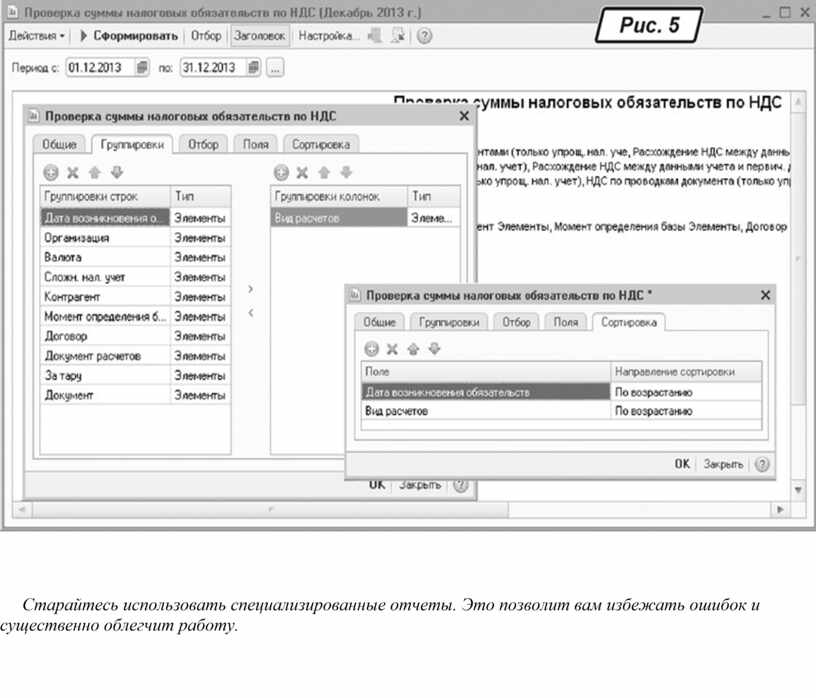Image resolution: width=816 pixels, height=698 pixels.
Task: Click the vertical scrollbar down arrow of report
Action: click(797, 490)
